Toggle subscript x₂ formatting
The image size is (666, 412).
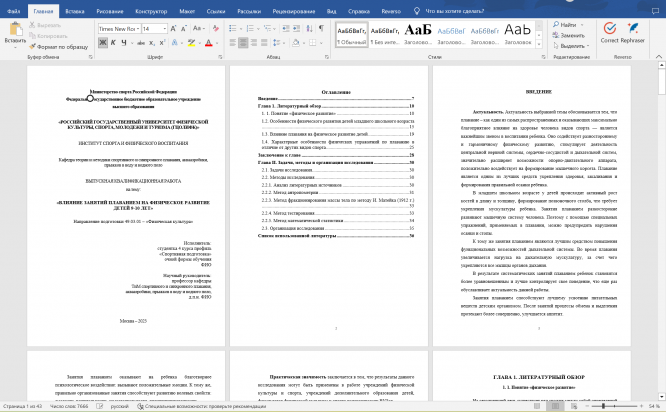point(152,42)
